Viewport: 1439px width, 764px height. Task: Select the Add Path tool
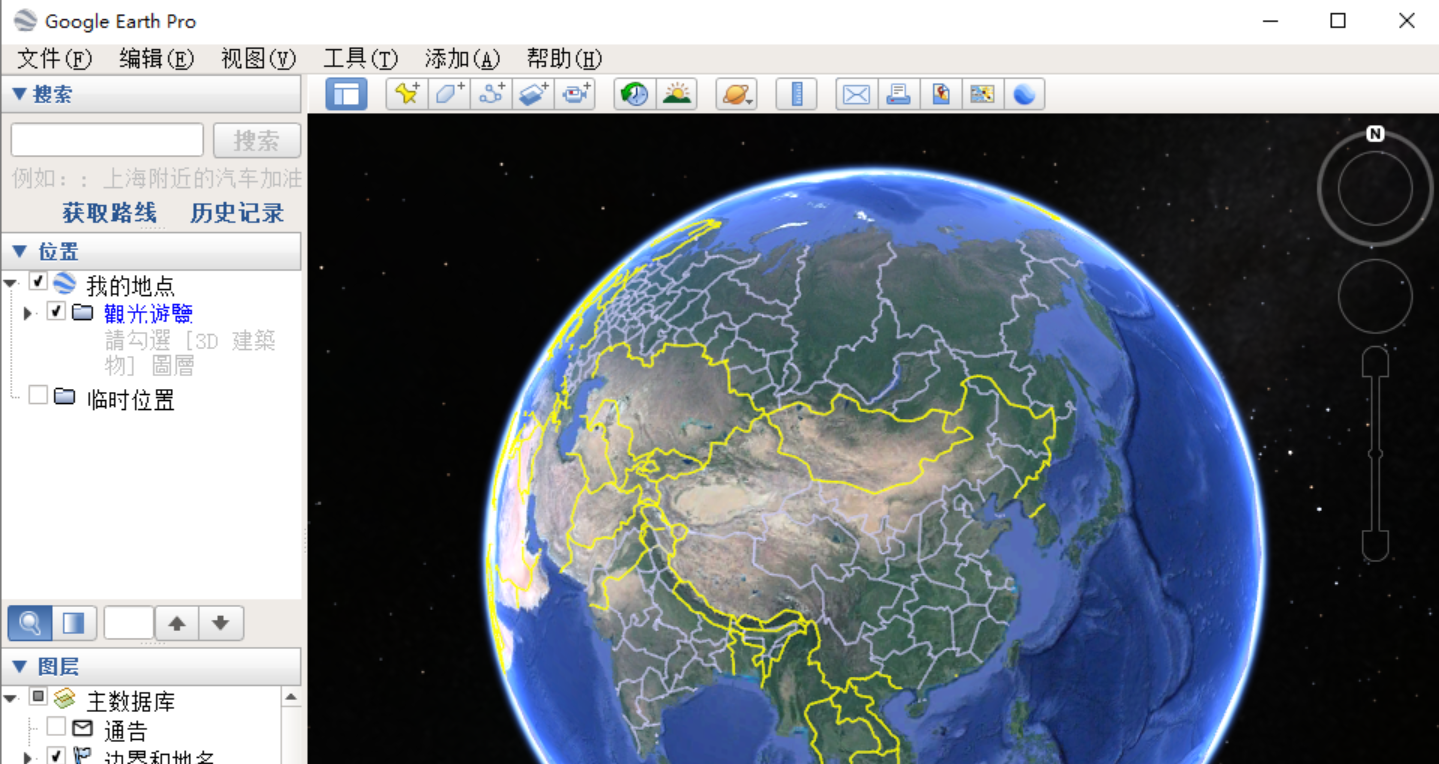tap(490, 94)
